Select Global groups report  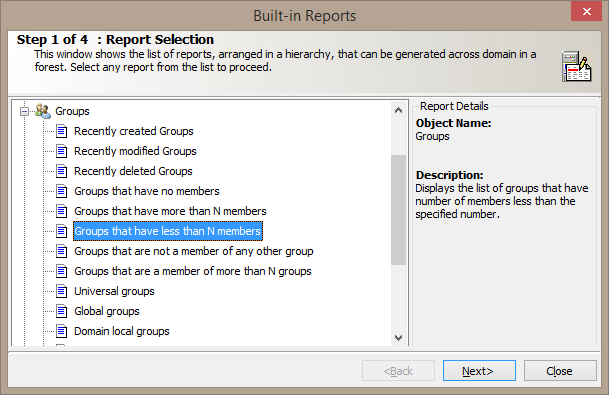(x=107, y=311)
